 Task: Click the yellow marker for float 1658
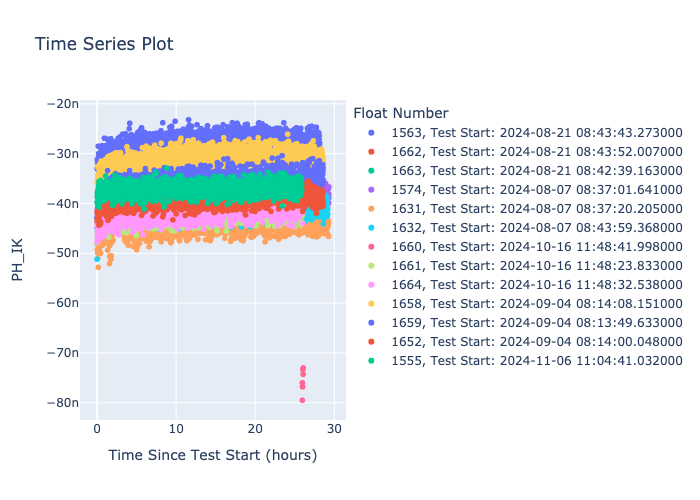[x=371, y=304]
